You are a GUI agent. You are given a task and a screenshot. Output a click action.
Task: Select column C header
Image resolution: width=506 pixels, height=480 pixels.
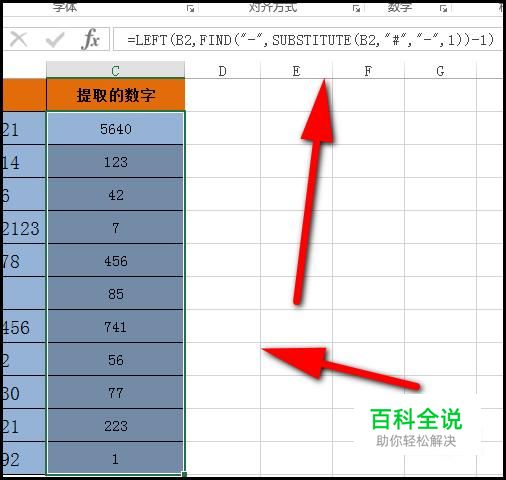pos(115,70)
